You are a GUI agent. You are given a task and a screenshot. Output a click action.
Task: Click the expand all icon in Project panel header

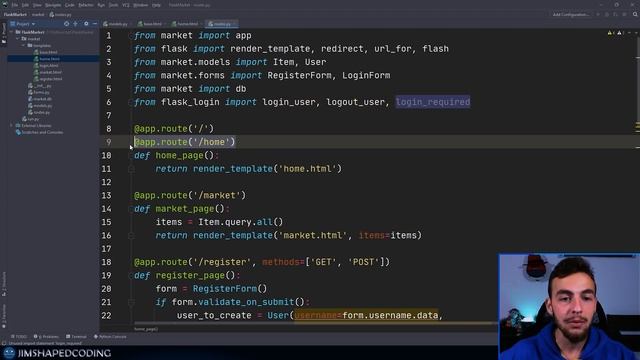[76, 24]
